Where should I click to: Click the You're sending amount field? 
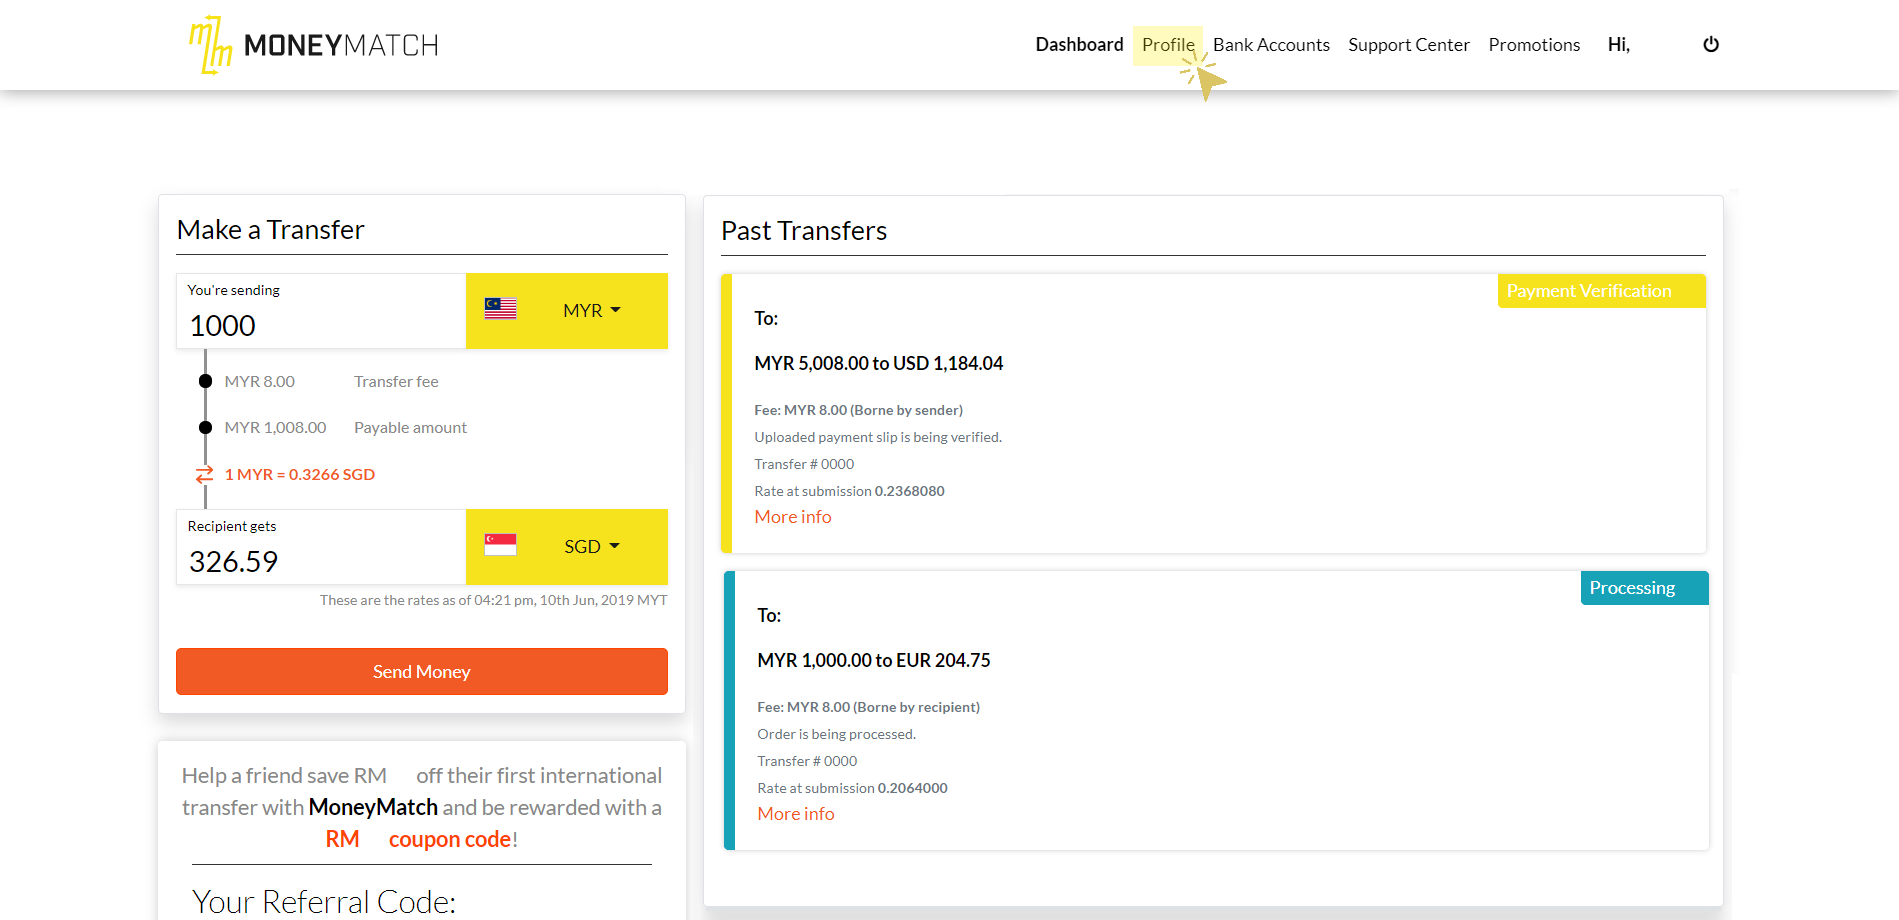tap(320, 325)
